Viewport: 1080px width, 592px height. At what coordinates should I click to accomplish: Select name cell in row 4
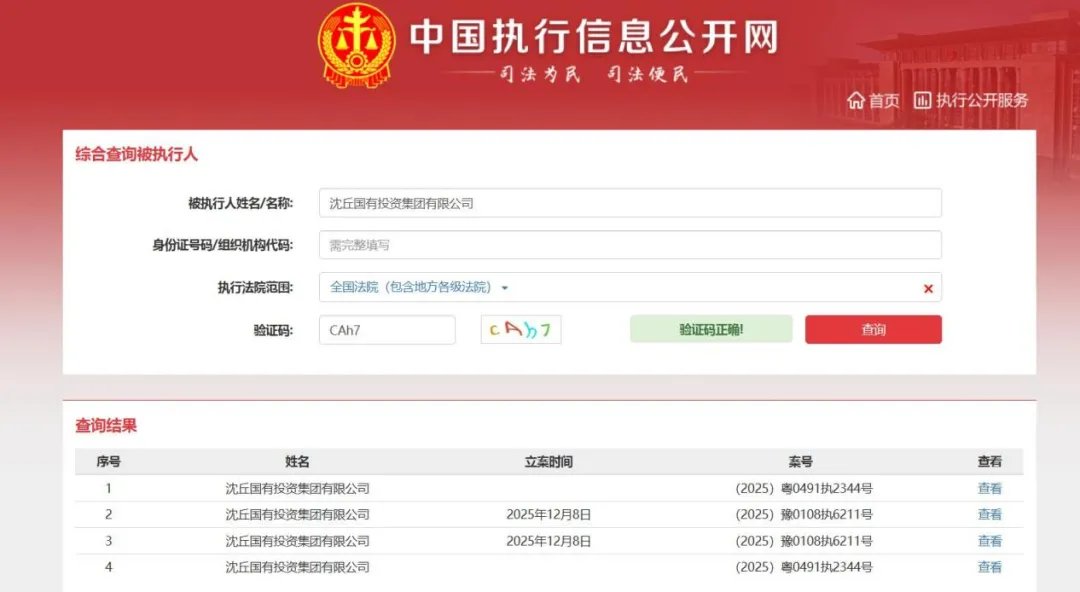point(298,567)
